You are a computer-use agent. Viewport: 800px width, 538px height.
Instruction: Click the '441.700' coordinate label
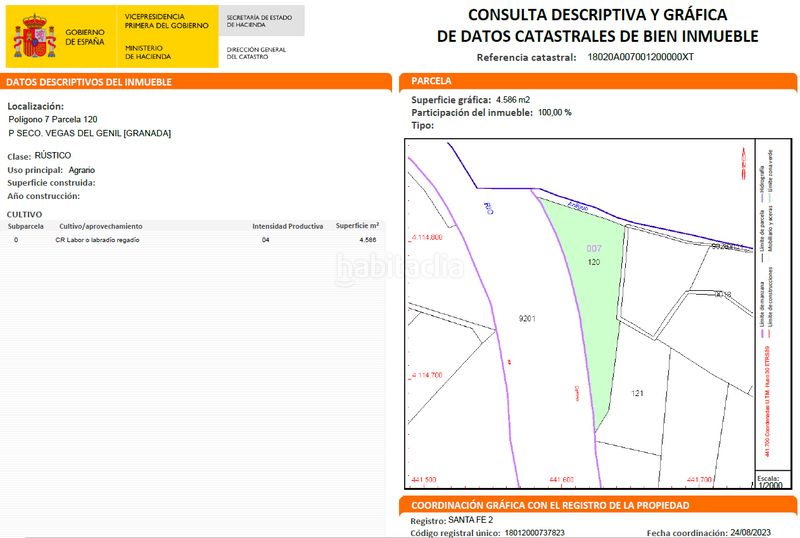(x=699, y=480)
